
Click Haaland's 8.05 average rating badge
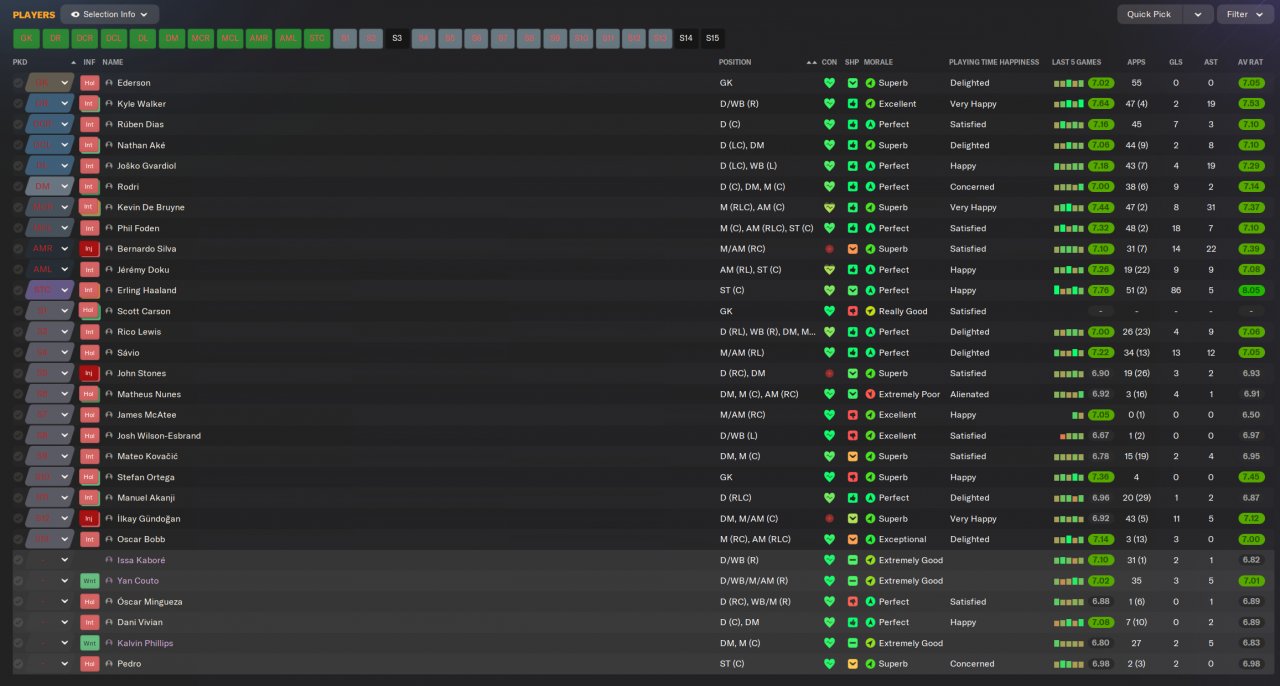pos(1250,291)
